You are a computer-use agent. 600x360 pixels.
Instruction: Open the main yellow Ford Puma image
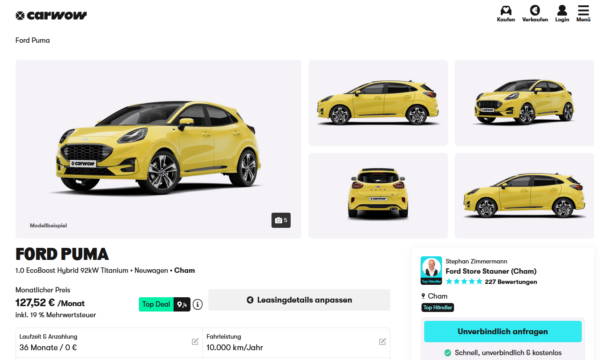[x=158, y=149]
